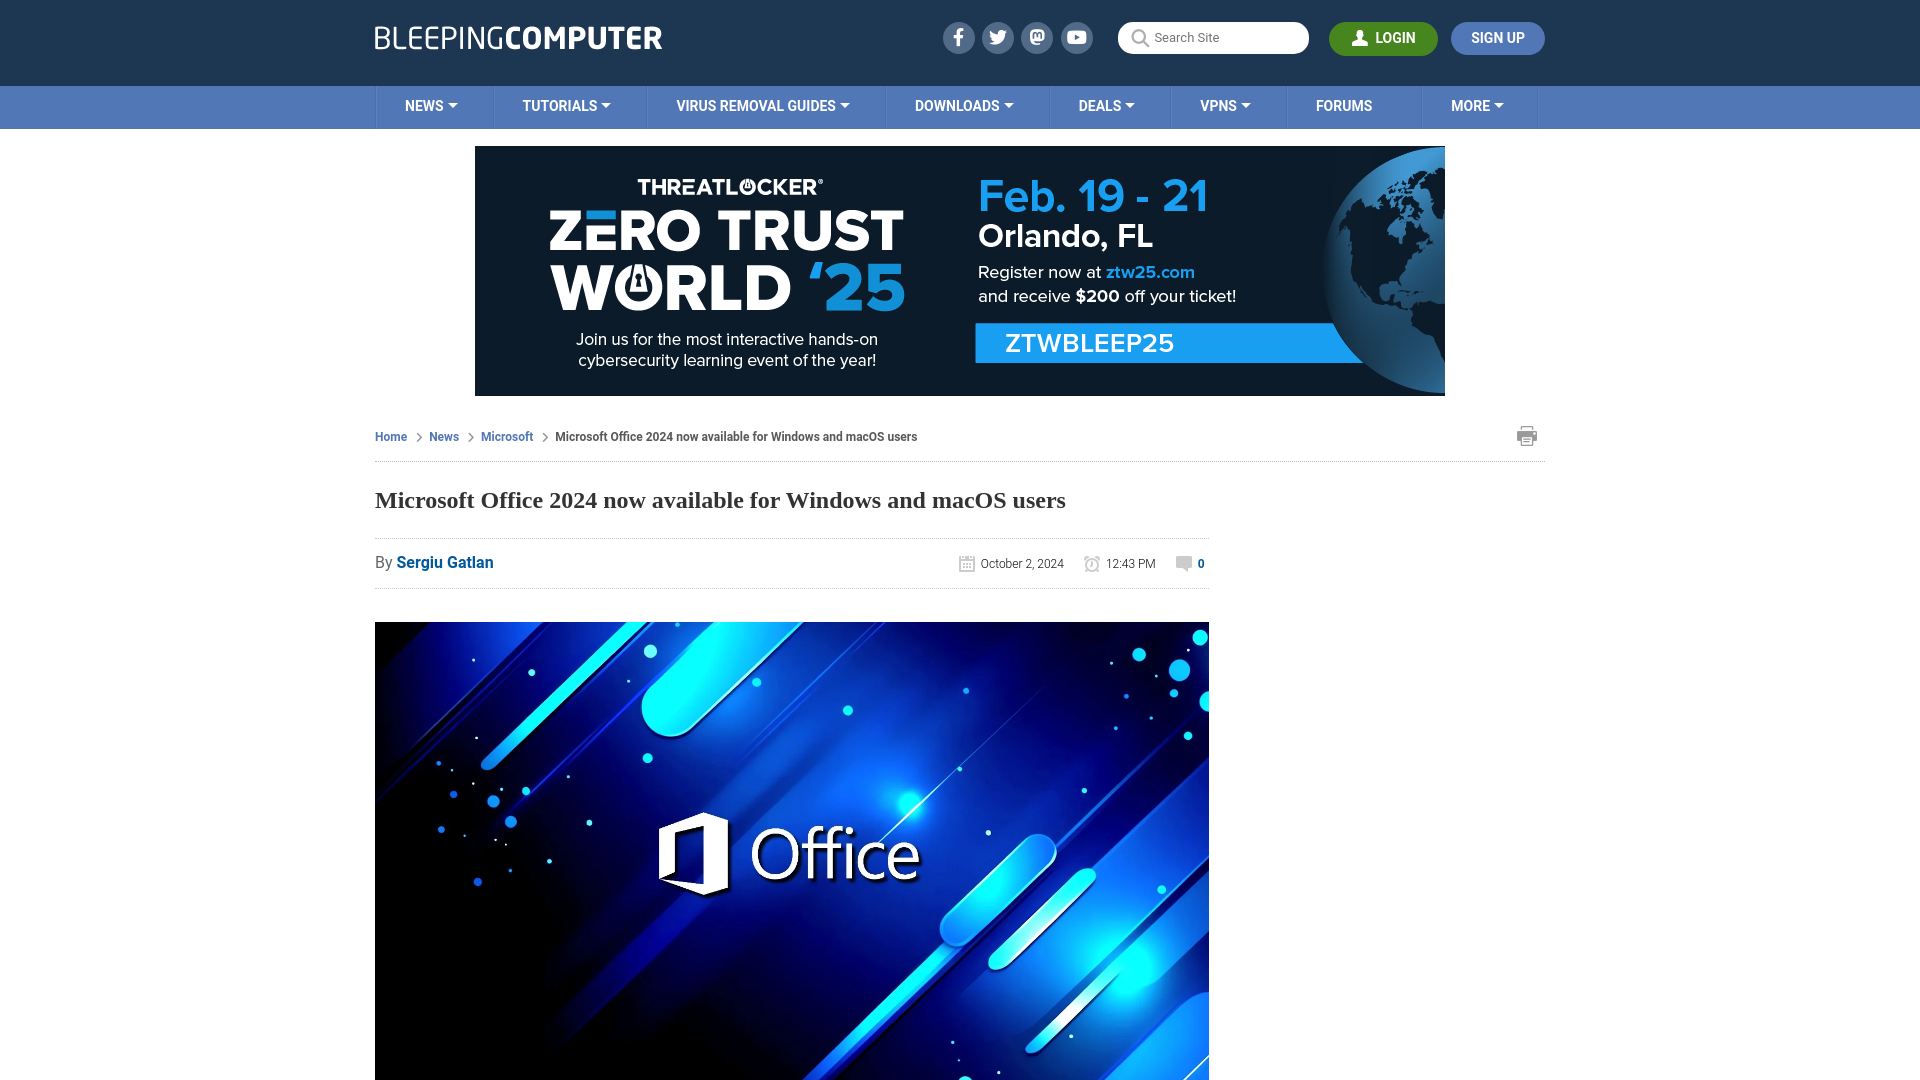Open BleepingComputer Twitter icon
1920x1080 pixels.
pyautogui.click(x=997, y=38)
